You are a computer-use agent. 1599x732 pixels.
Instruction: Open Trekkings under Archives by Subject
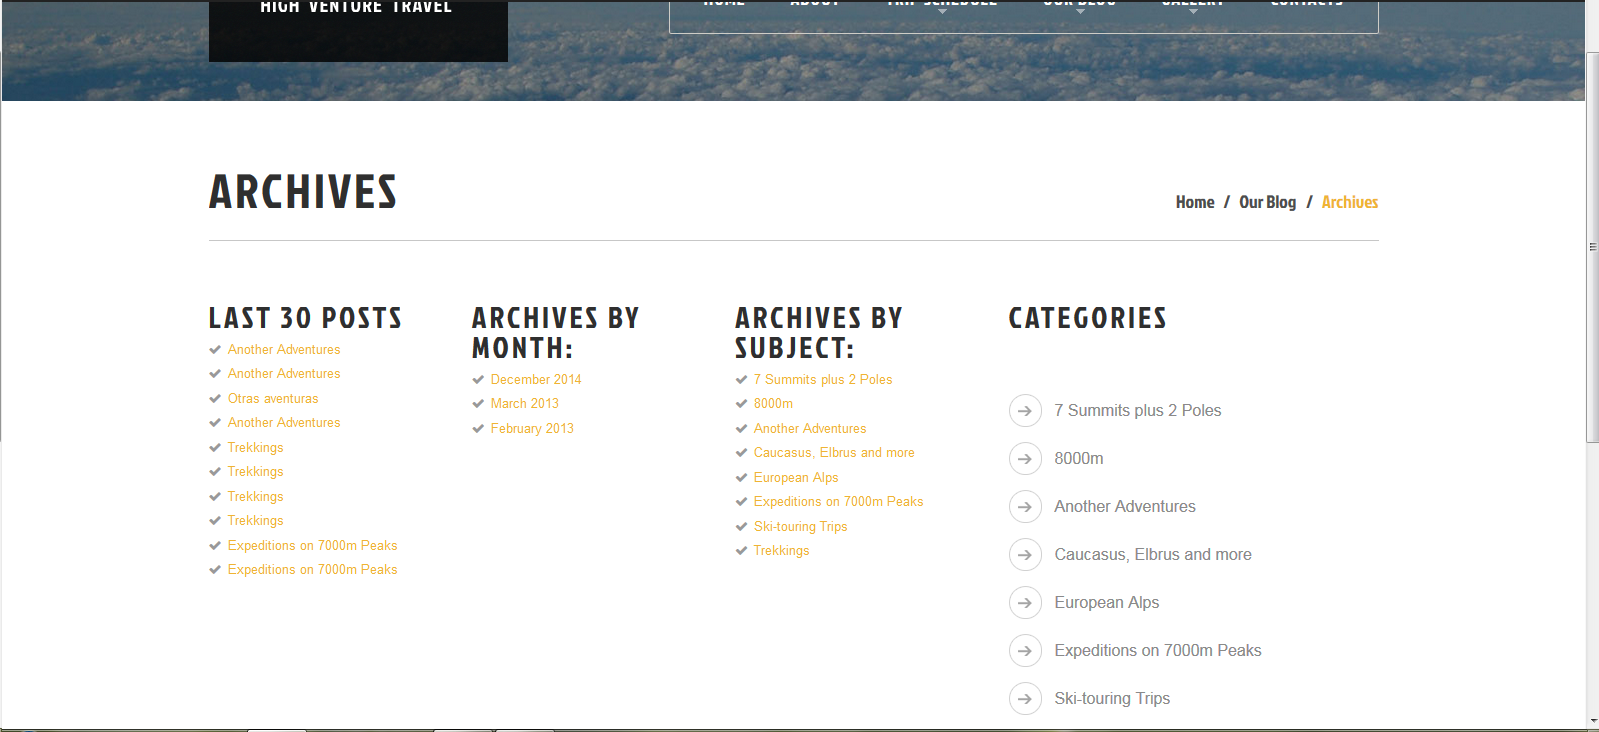tap(781, 550)
